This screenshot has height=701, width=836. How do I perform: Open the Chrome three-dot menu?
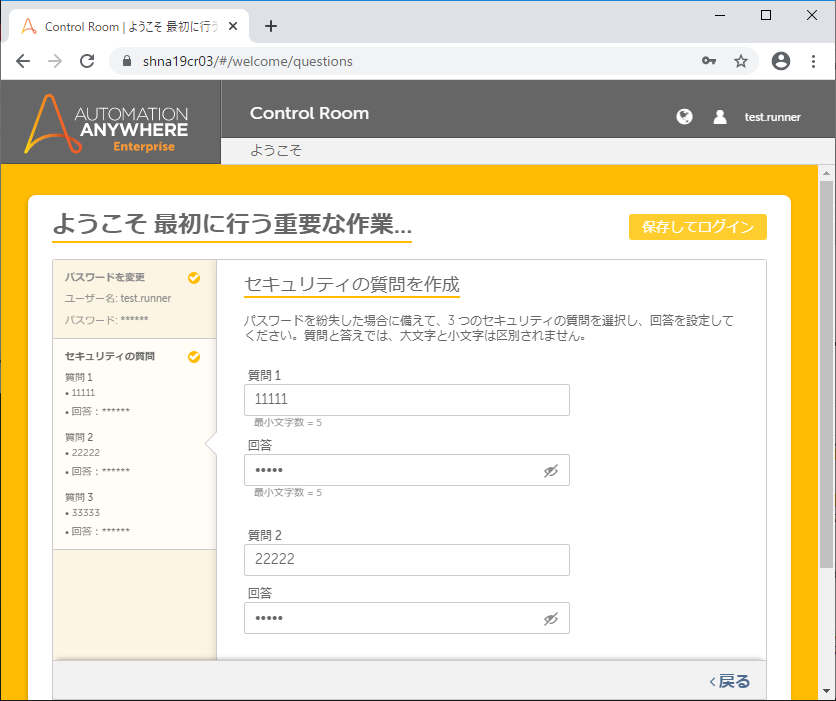click(x=812, y=61)
